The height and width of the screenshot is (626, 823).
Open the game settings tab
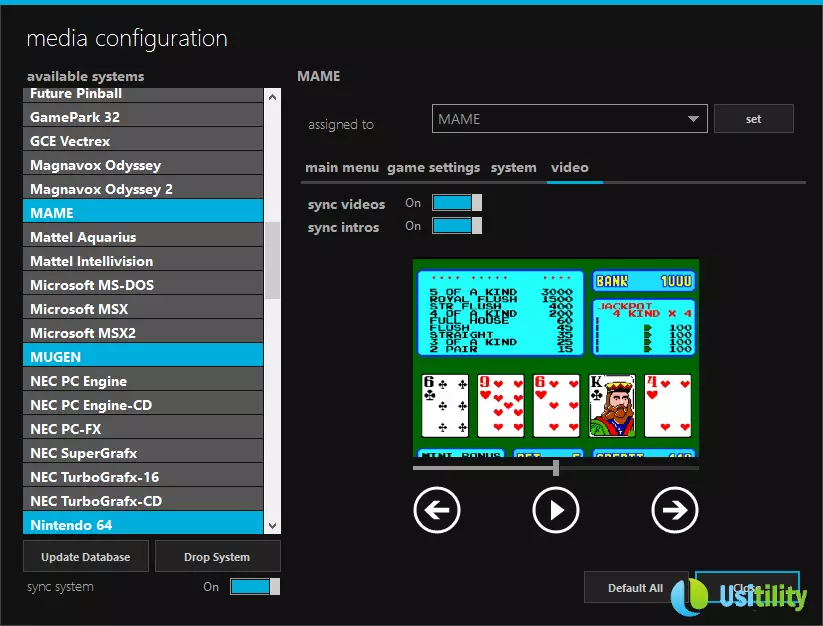point(433,168)
